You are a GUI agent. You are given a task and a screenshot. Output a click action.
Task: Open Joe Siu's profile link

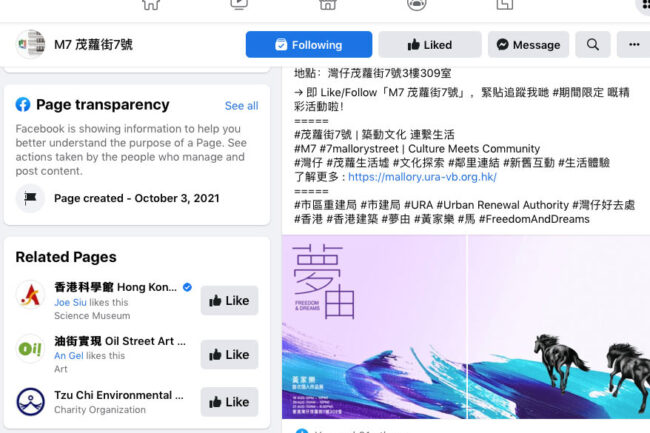click(70, 302)
